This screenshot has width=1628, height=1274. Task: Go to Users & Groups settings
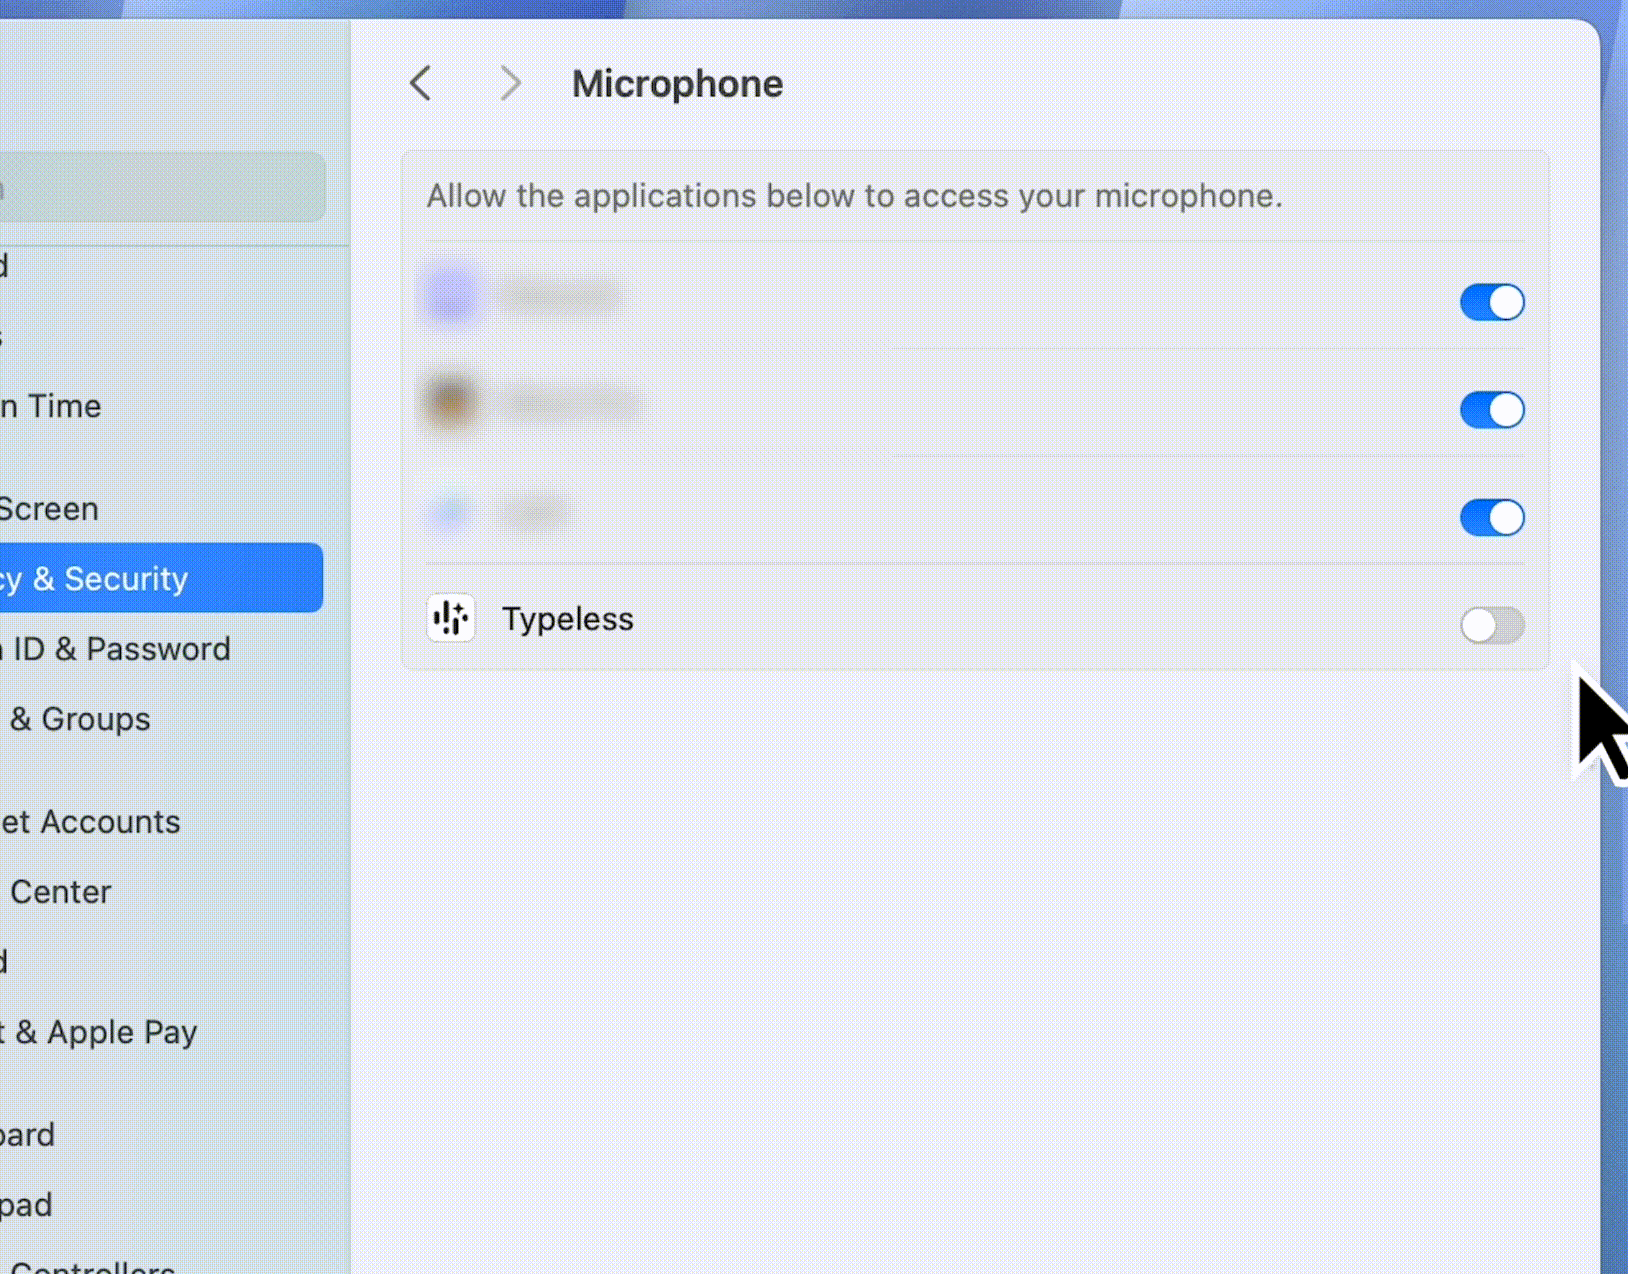click(80, 719)
